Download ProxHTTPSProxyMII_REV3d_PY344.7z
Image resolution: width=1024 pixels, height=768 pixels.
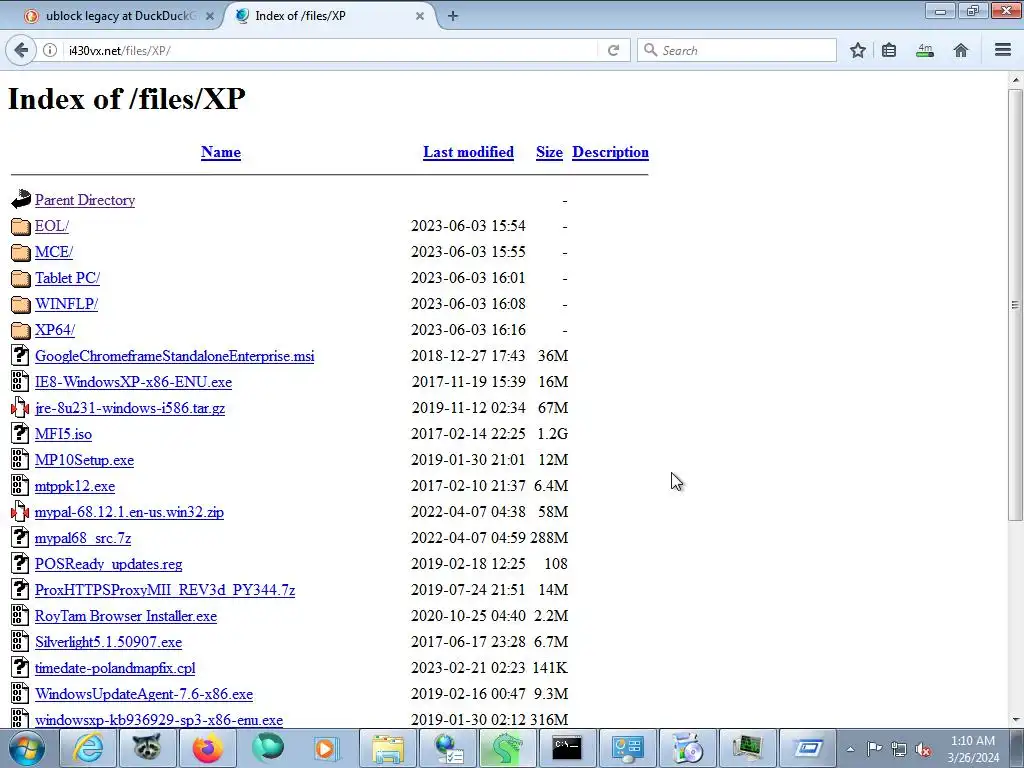pos(165,590)
